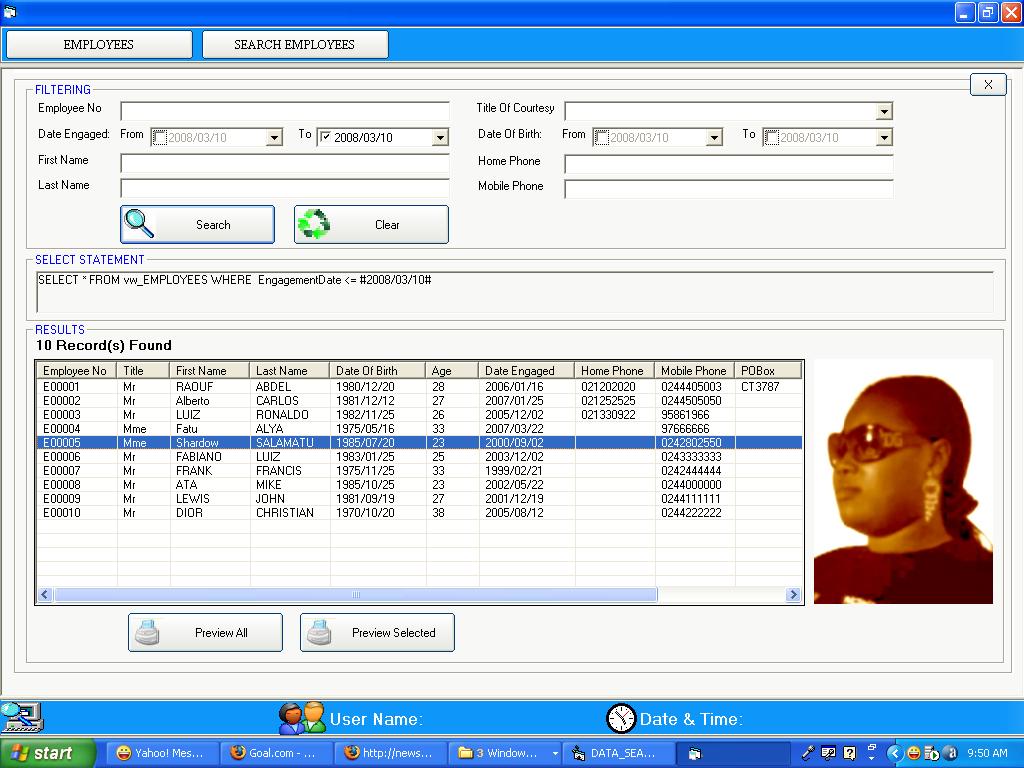Click the Windows start button

47,753
